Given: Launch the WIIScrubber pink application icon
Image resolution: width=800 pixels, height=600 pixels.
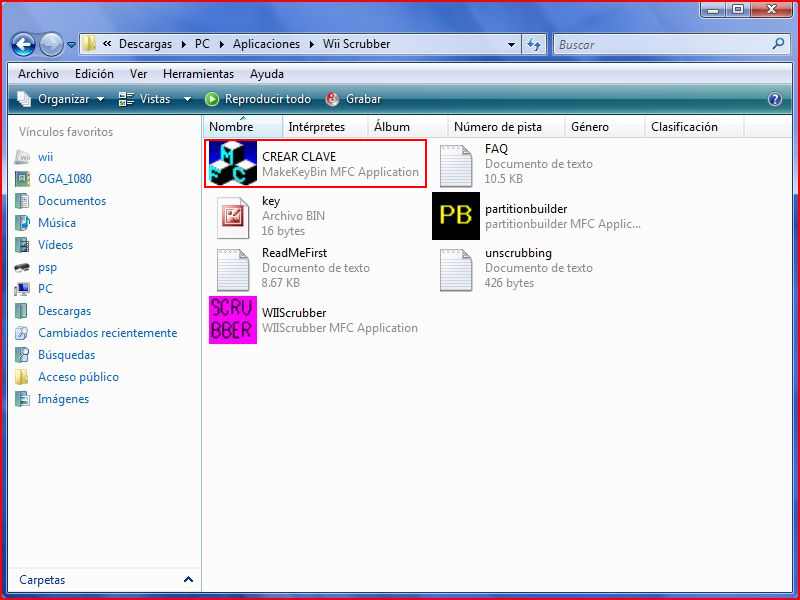Looking at the screenshot, I should tap(233, 320).
